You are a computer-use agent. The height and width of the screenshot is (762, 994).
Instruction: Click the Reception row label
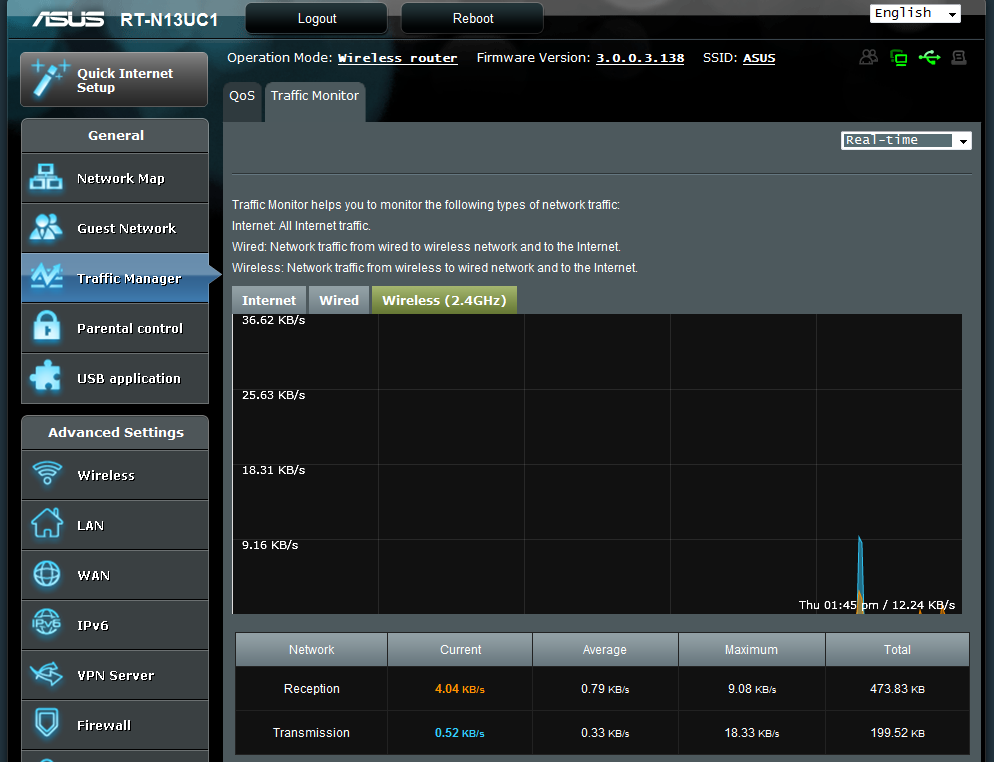point(311,689)
